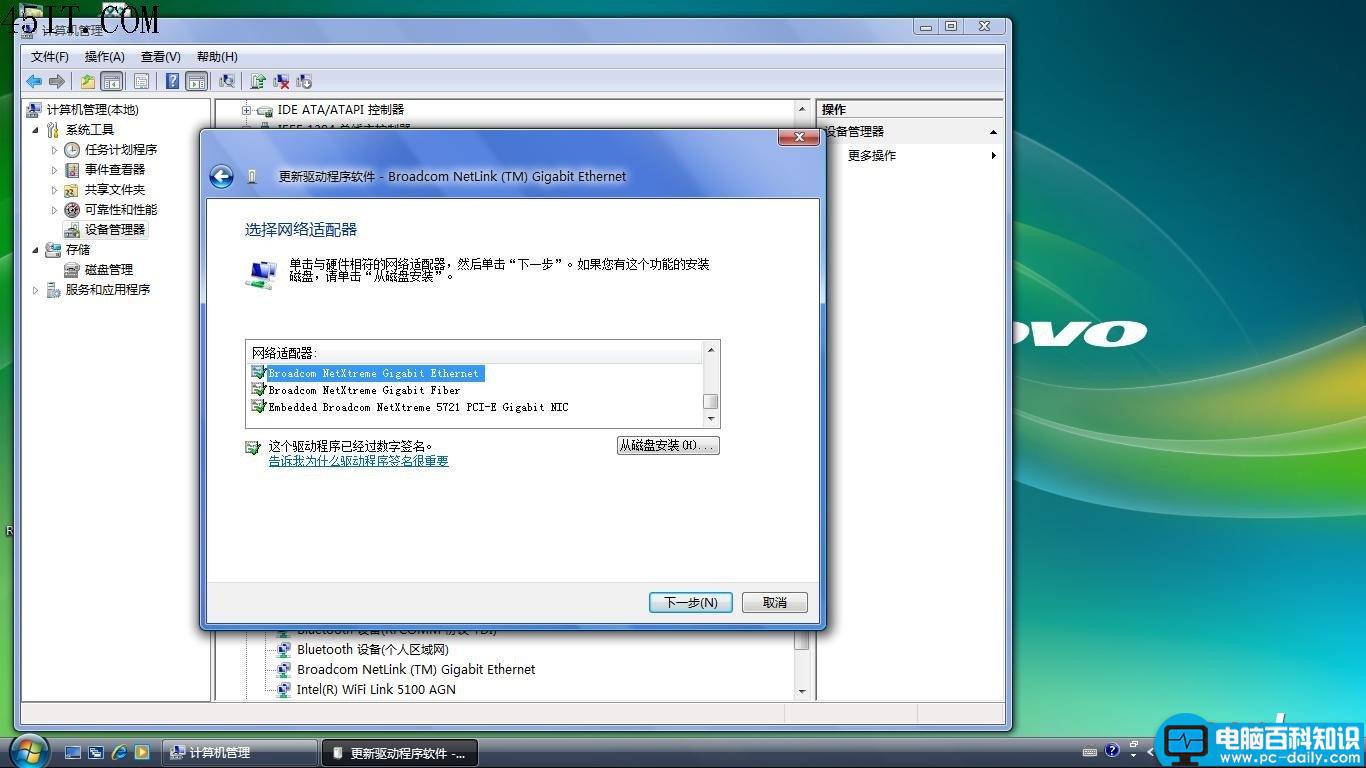Viewport: 1366px width, 768px height.
Task: Open Internet Explorer from quick launch
Action: click(x=119, y=752)
